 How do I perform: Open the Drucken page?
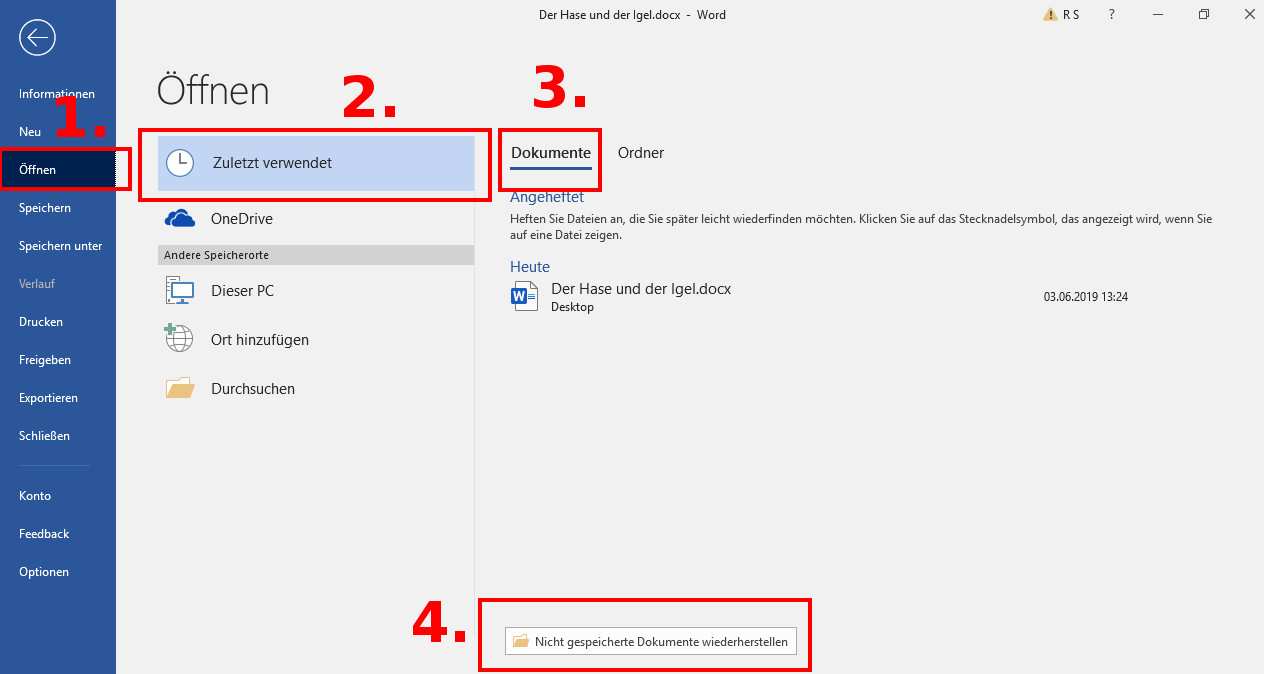(x=41, y=322)
